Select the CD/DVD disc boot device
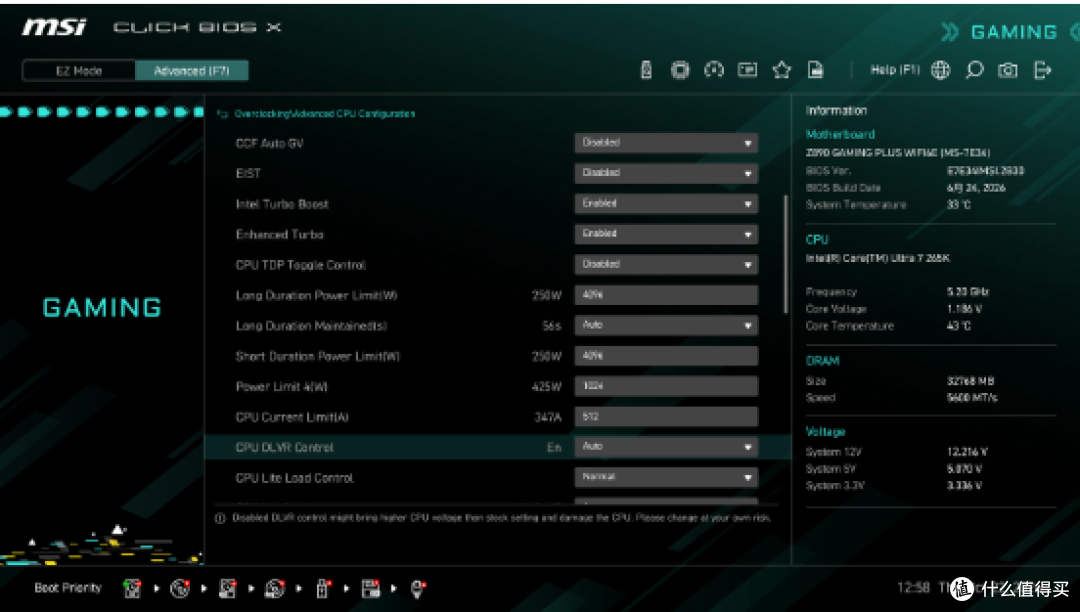1080x612 pixels. (x=180, y=588)
